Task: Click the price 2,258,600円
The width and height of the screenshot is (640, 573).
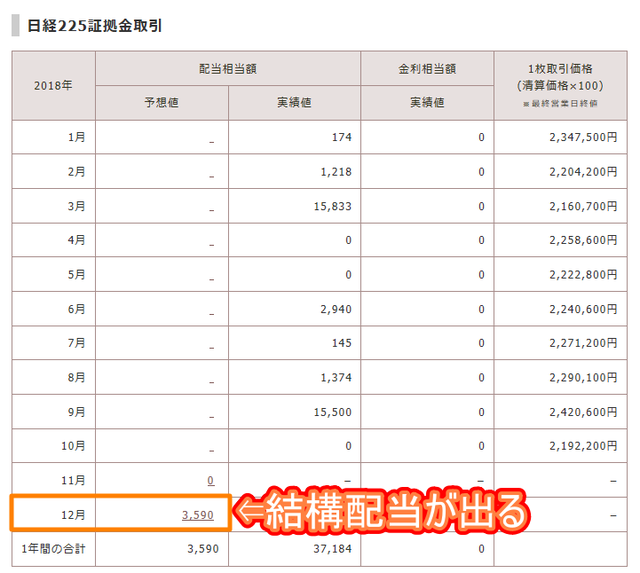Action: [x=583, y=240]
